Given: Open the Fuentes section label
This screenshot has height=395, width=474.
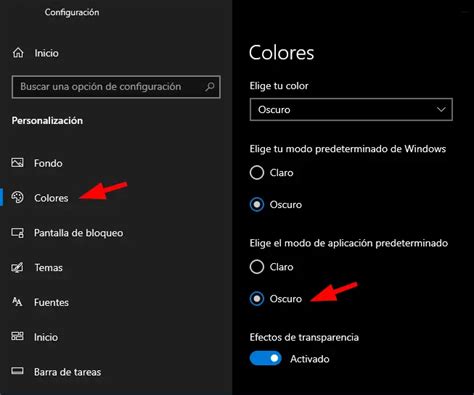Looking at the screenshot, I should [x=51, y=302].
